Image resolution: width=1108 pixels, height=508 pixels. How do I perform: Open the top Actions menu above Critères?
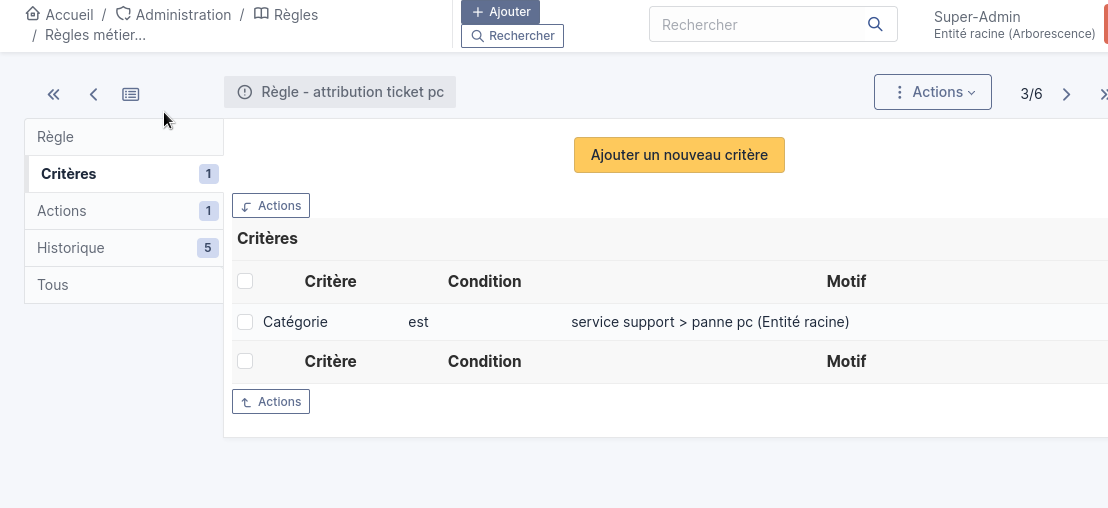(x=271, y=206)
